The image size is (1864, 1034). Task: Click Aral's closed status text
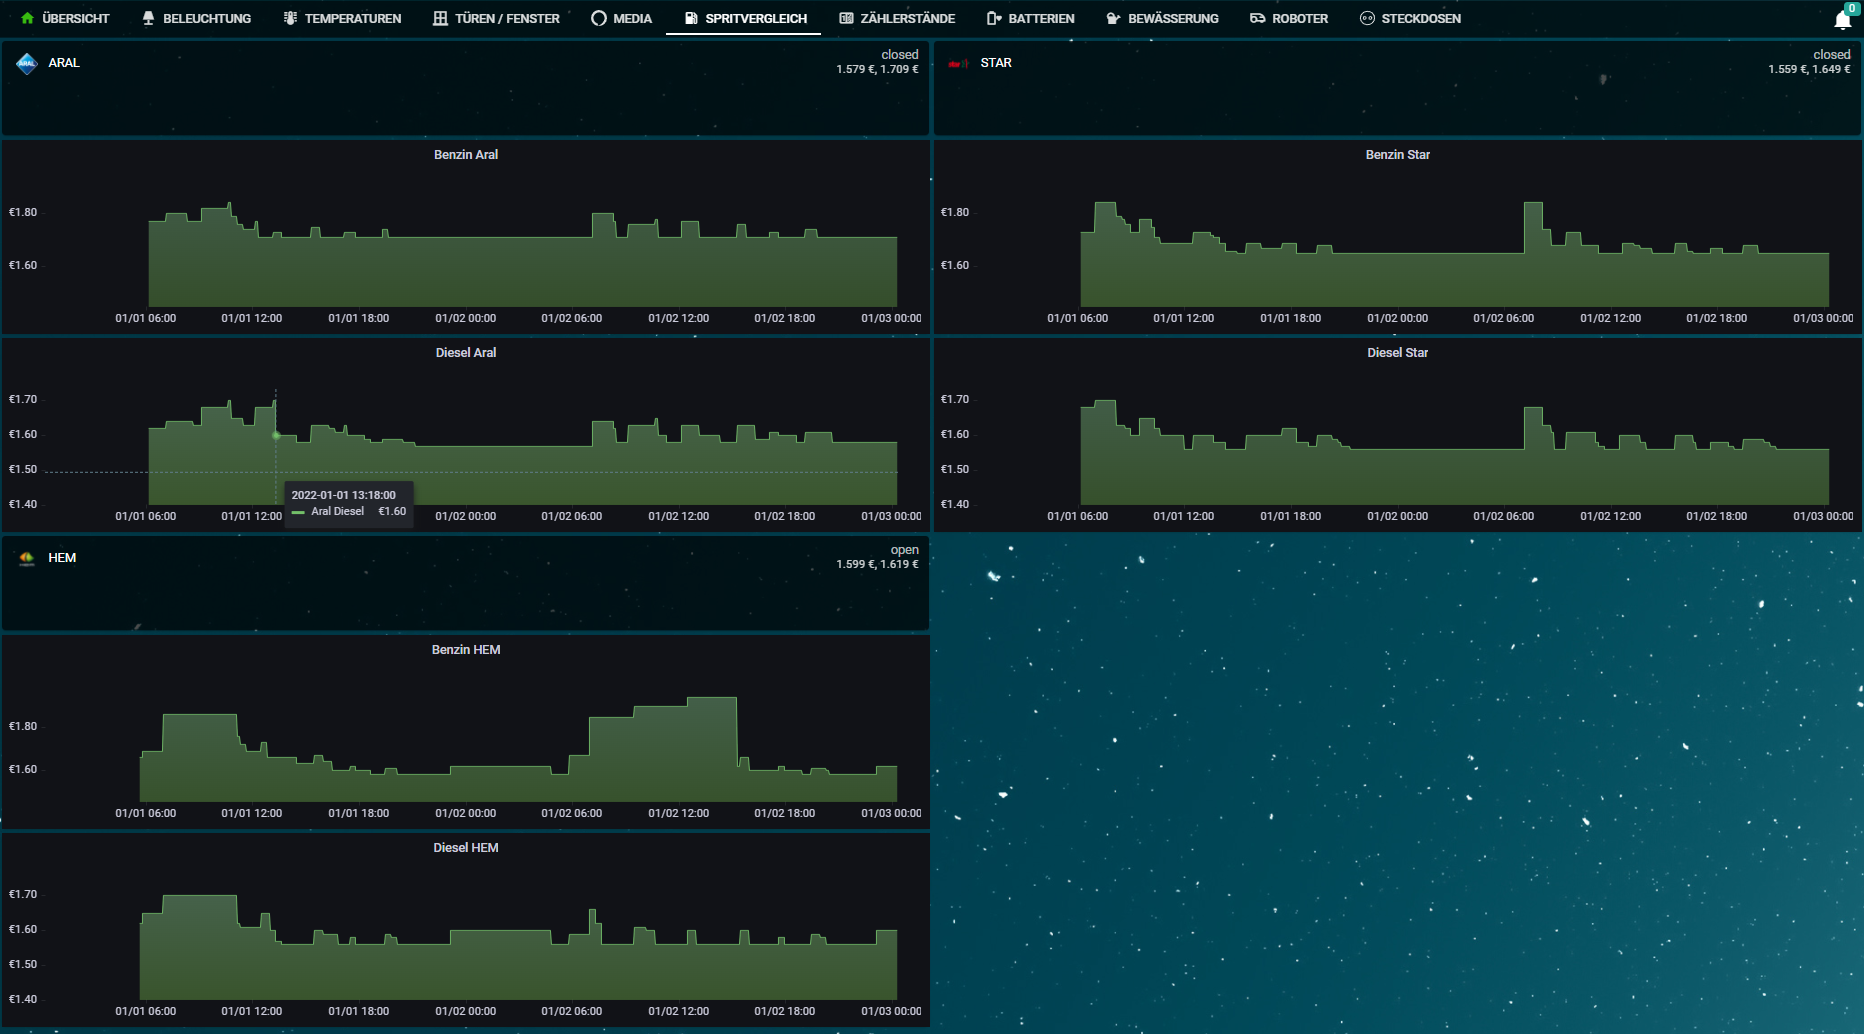(x=900, y=55)
